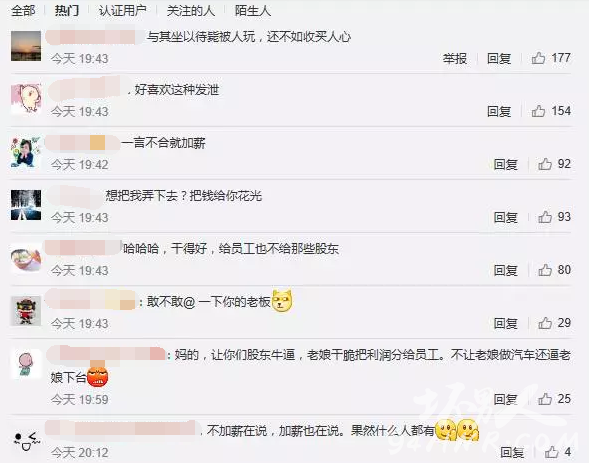Give thumbs-up to the 4-like comment
Viewport: 589px width, 463px height.
[551, 452]
